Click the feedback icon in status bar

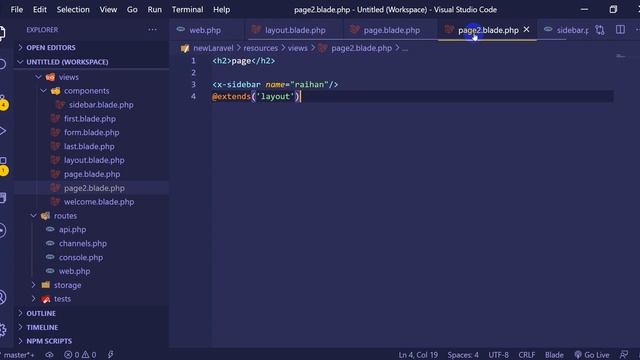point(624,355)
